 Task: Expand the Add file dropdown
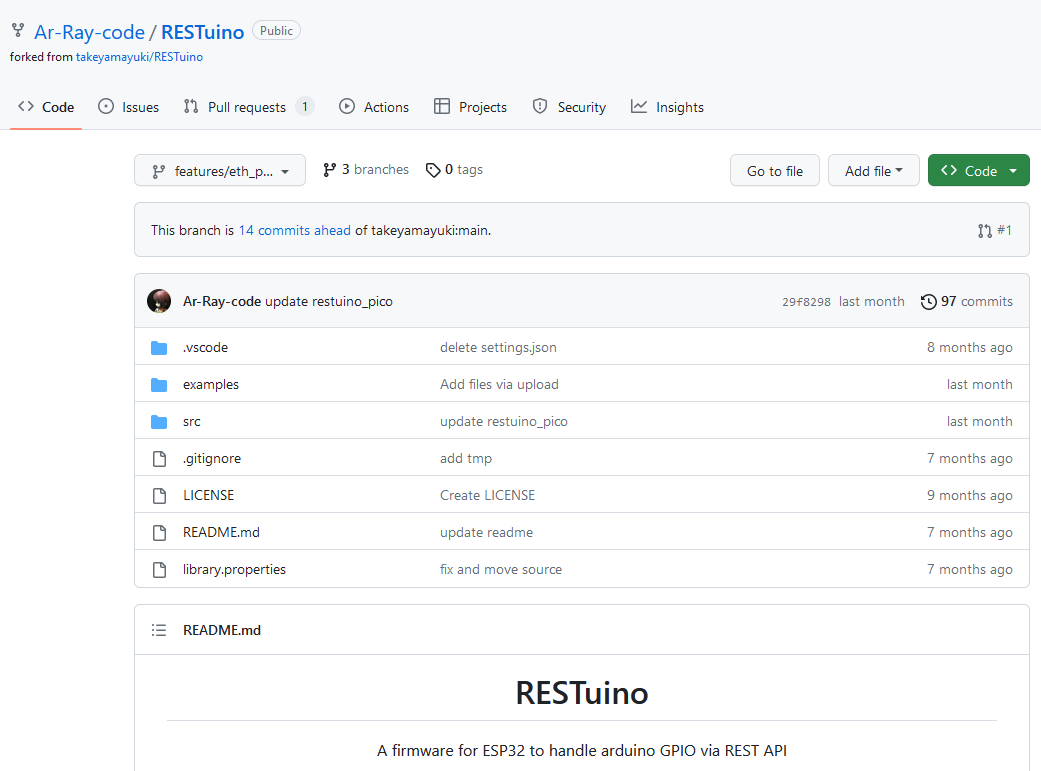coord(873,171)
